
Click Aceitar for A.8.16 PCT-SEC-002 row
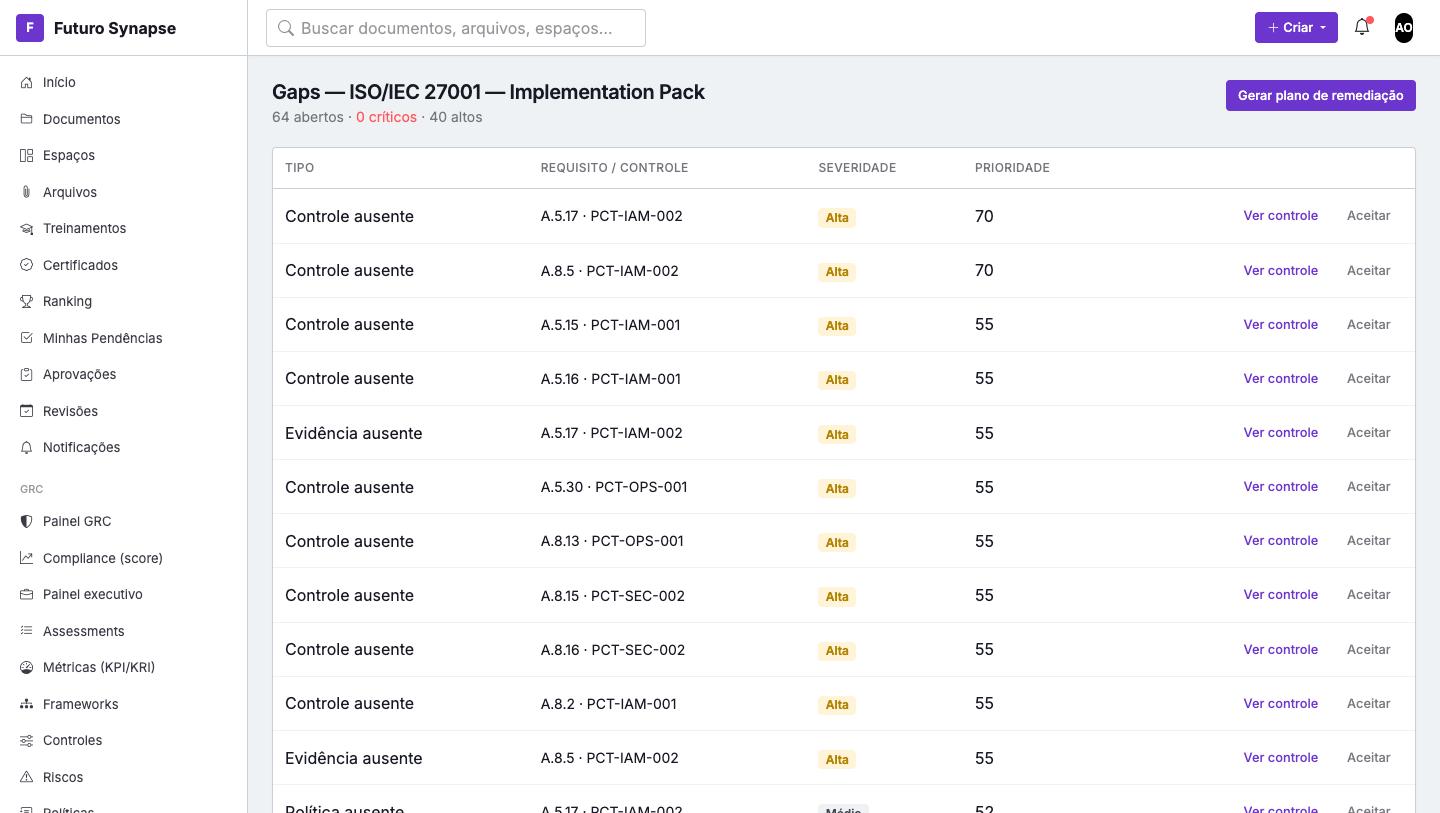1368,649
